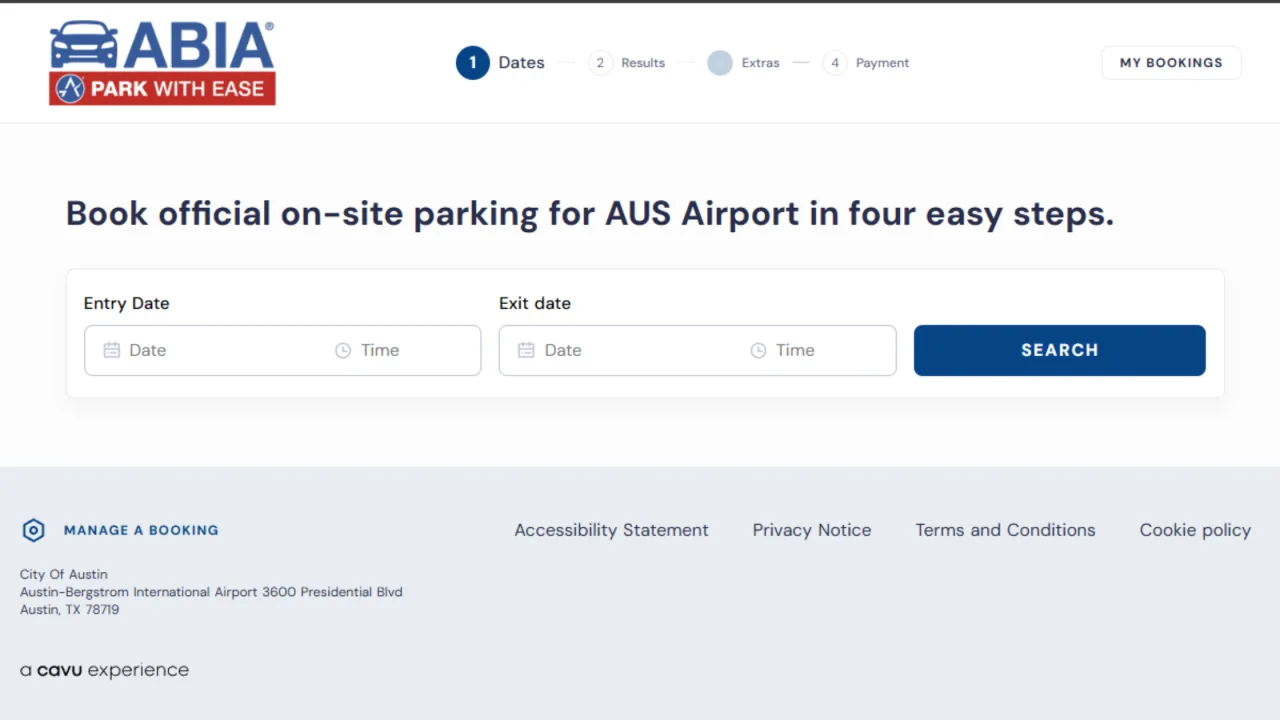This screenshot has height=720, width=1280.
Task: Open the Accessibility Statement link
Action: pyautogui.click(x=612, y=530)
